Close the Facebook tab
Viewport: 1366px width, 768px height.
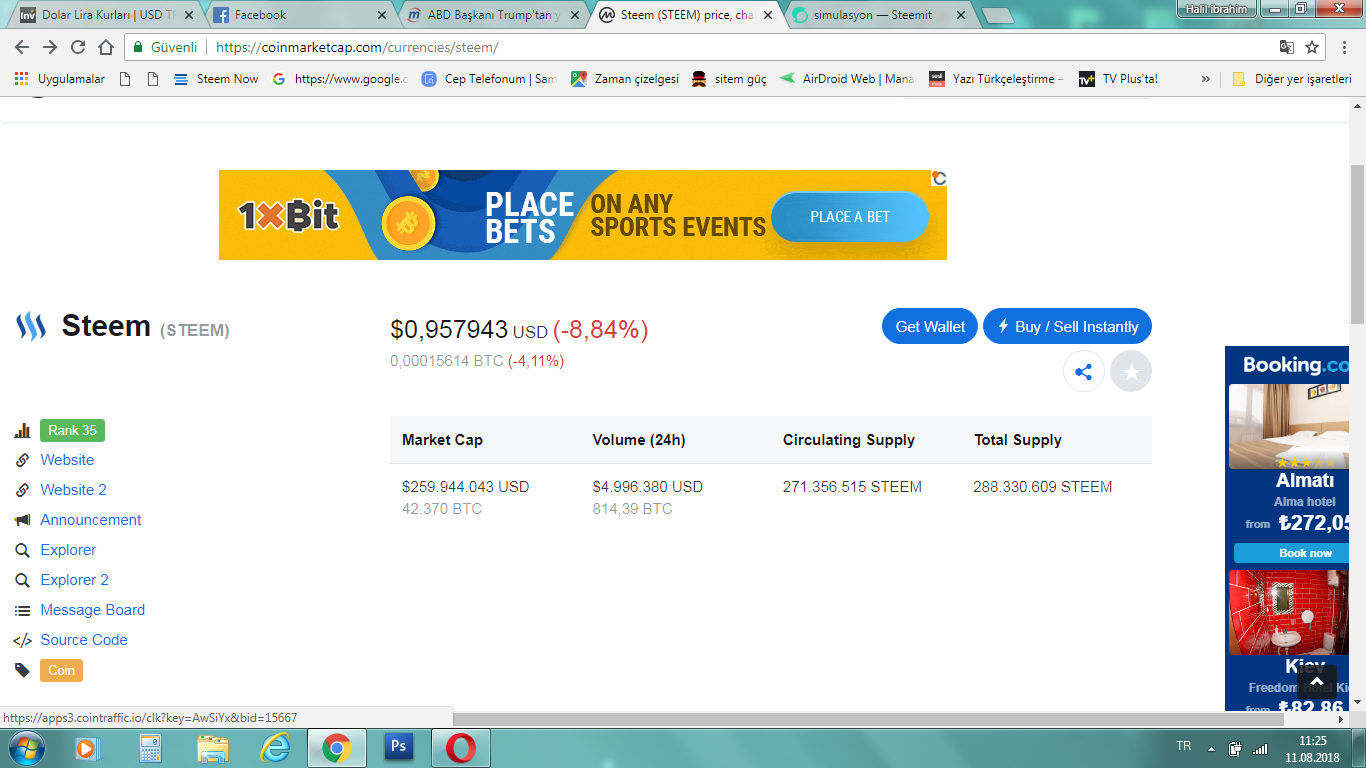381,15
